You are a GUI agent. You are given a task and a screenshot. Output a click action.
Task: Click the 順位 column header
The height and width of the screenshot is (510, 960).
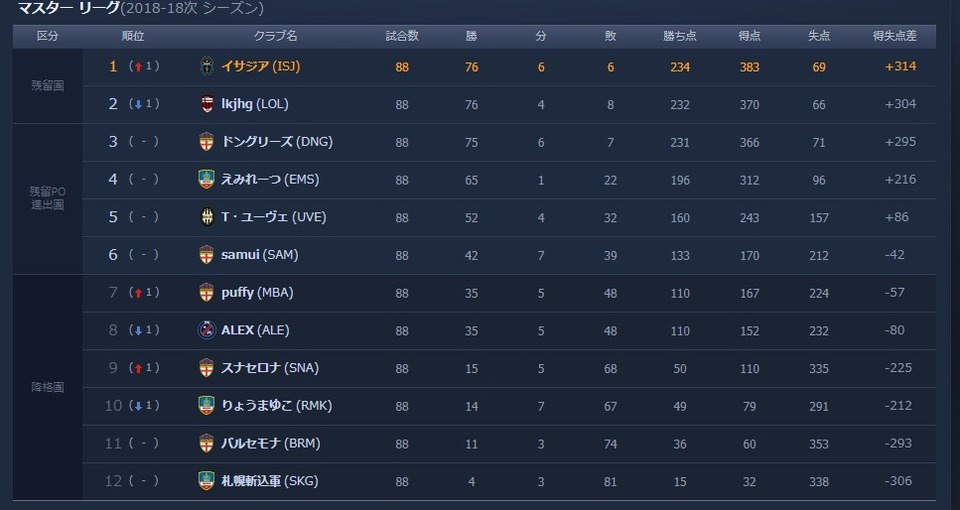coord(133,36)
